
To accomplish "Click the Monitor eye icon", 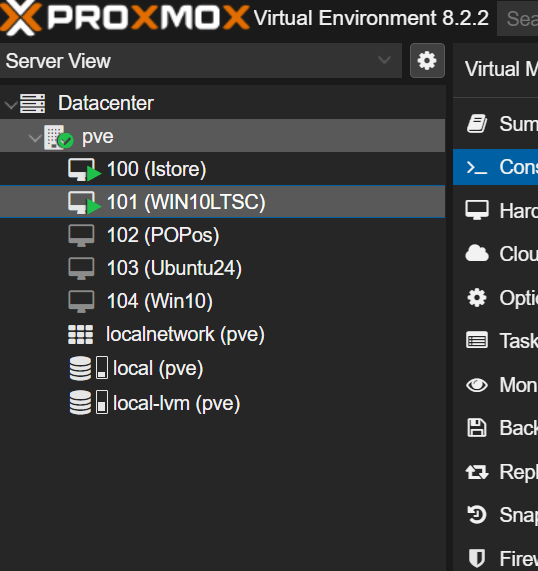I will [477, 385].
